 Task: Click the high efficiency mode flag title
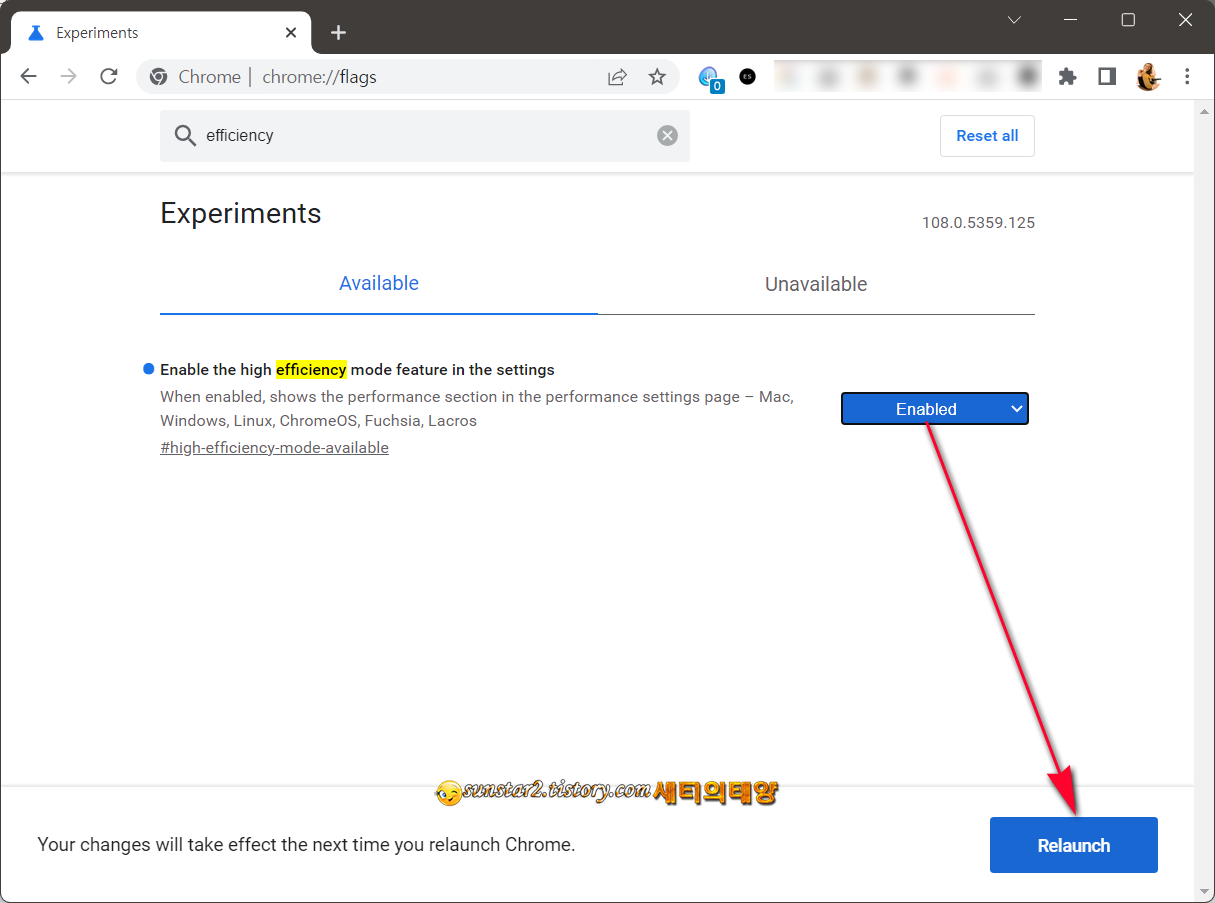coord(357,370)
